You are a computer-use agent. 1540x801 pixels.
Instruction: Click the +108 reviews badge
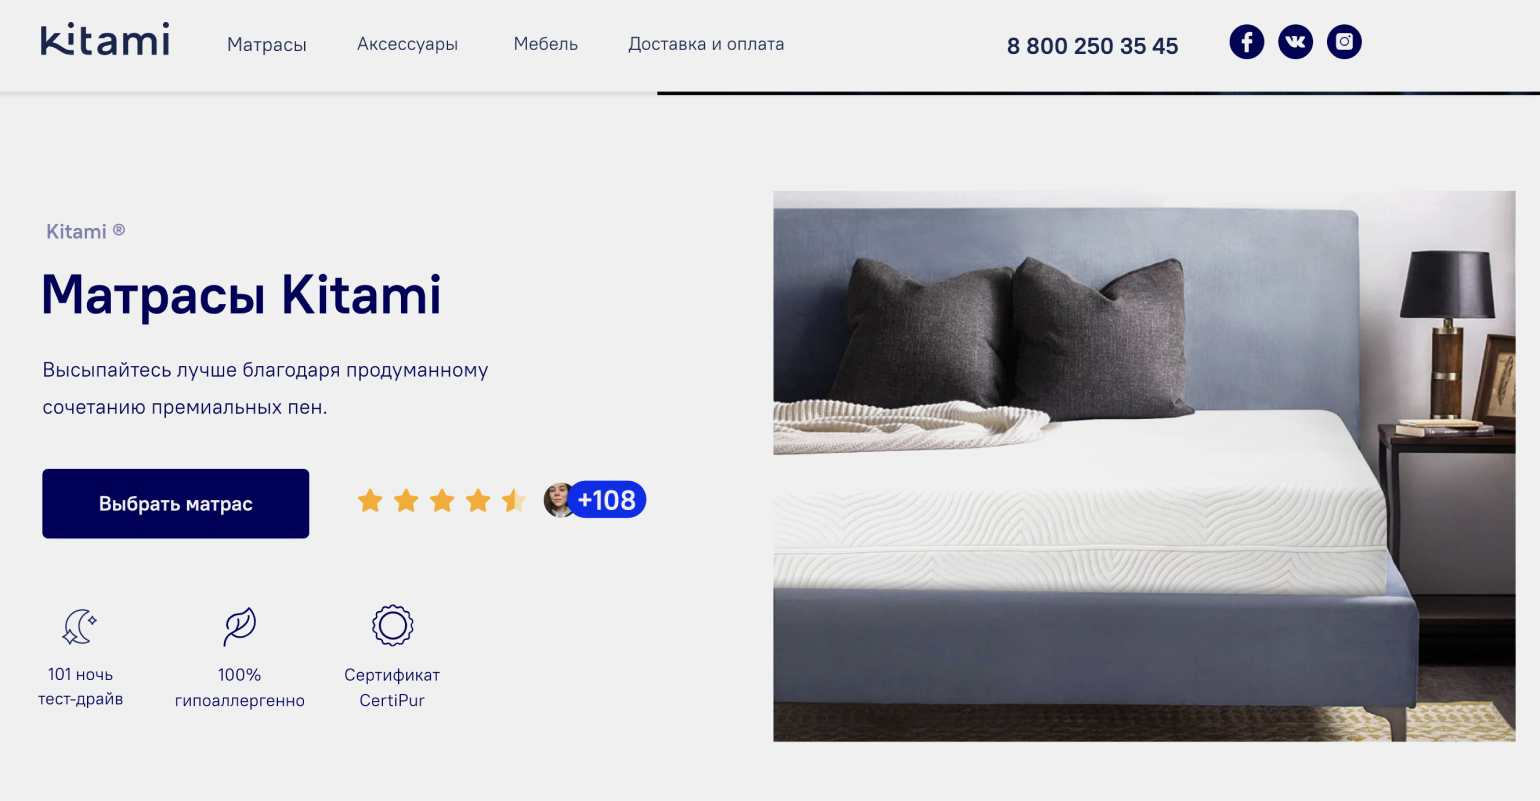607,500
